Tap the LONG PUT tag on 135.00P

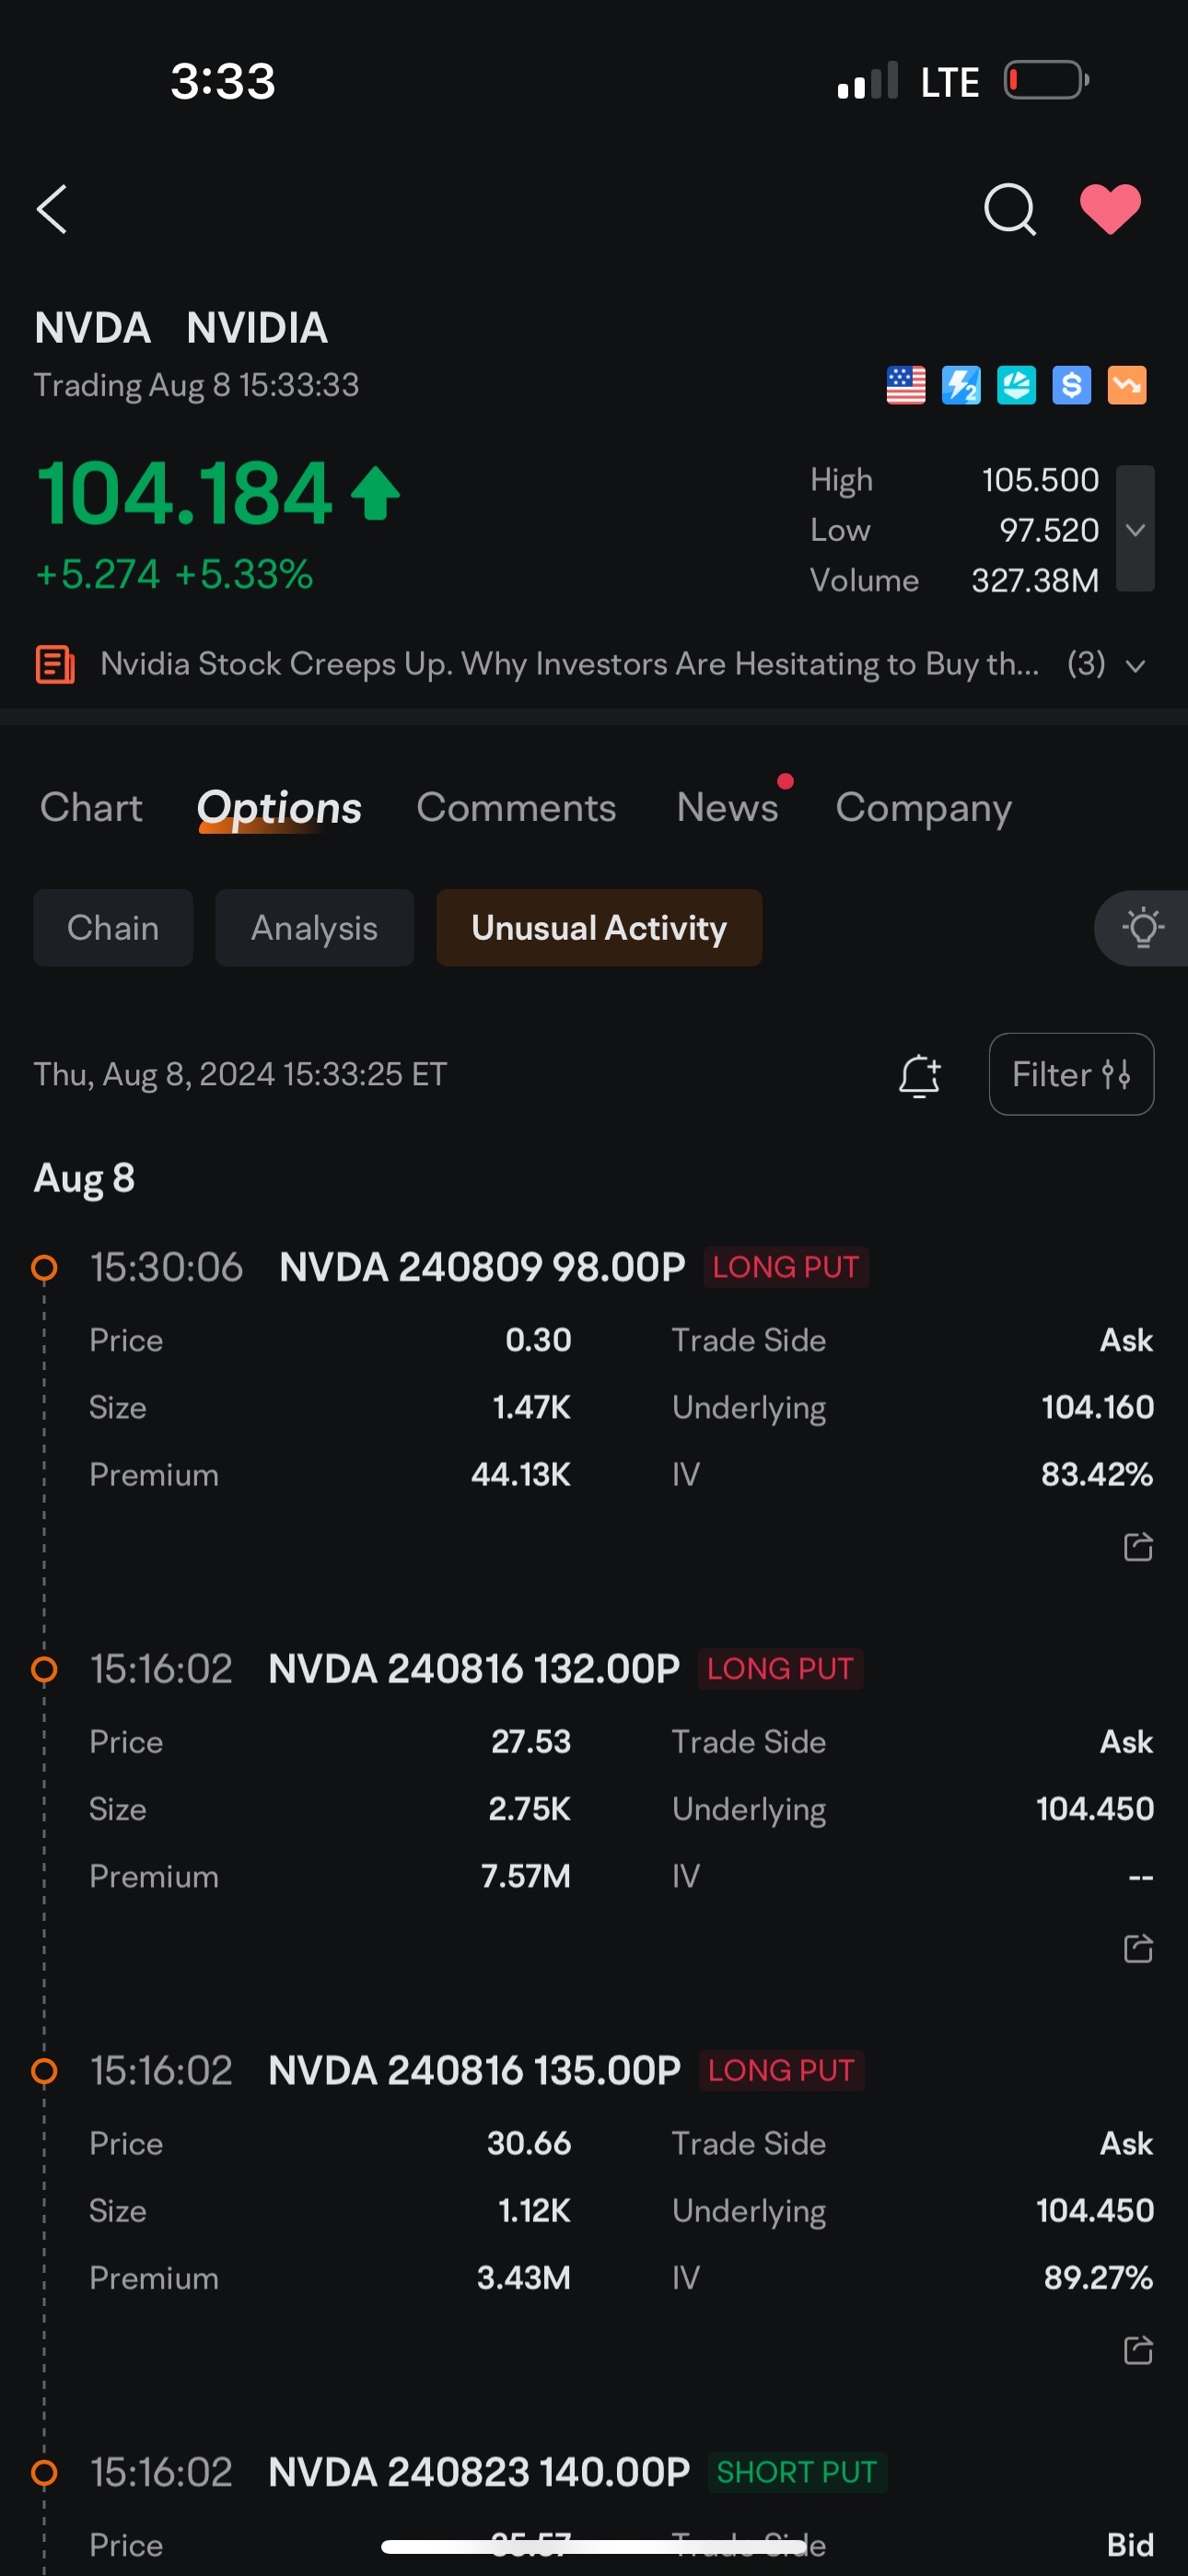click(781, 2070)
